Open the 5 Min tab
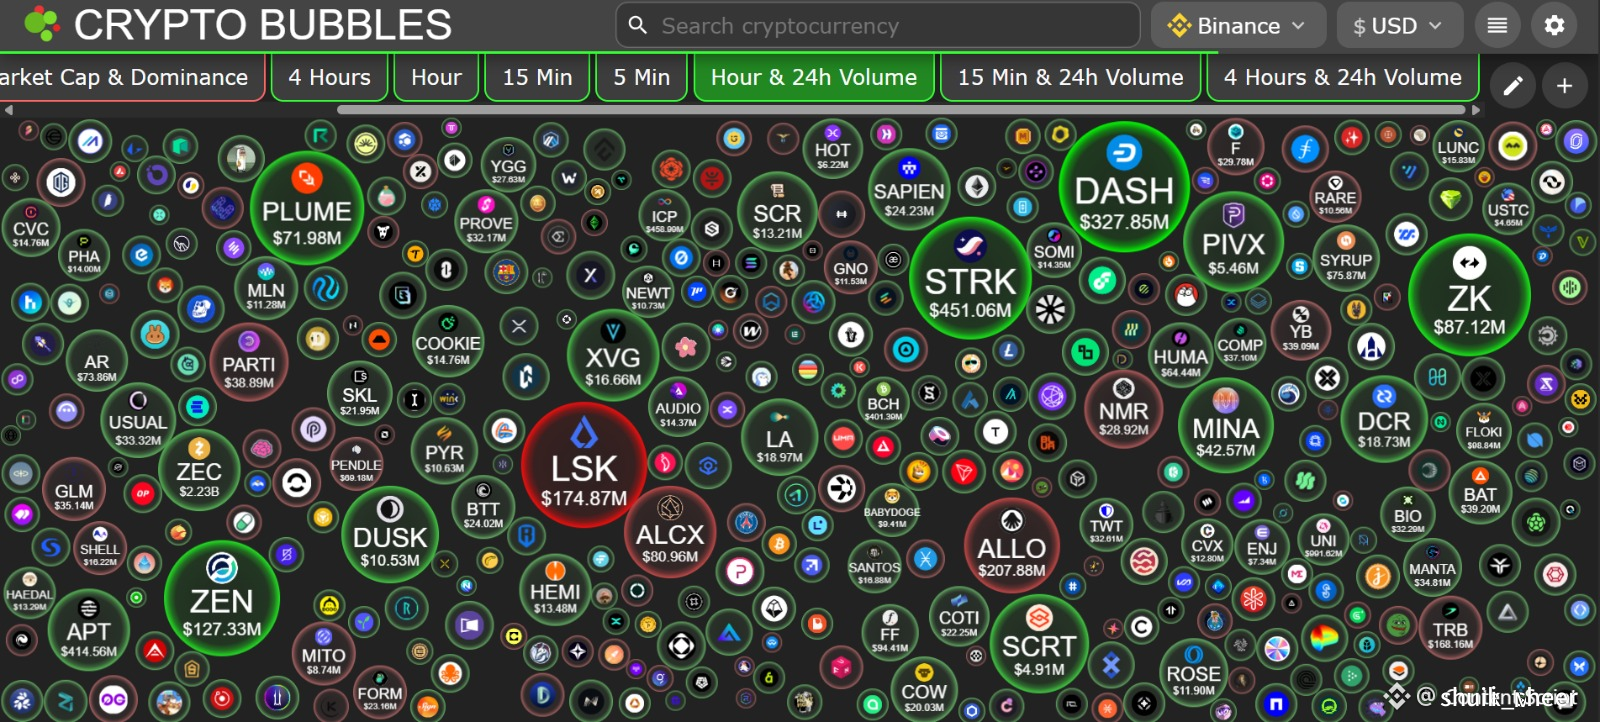Screen dimensions: 1600x722 coord(641,77)
